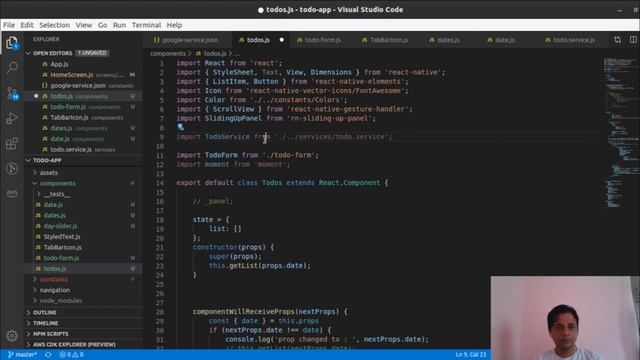Viewport: 640px width, 360px height.
Task: Open the Search view in activity bar
Action: tap(12, 67)
